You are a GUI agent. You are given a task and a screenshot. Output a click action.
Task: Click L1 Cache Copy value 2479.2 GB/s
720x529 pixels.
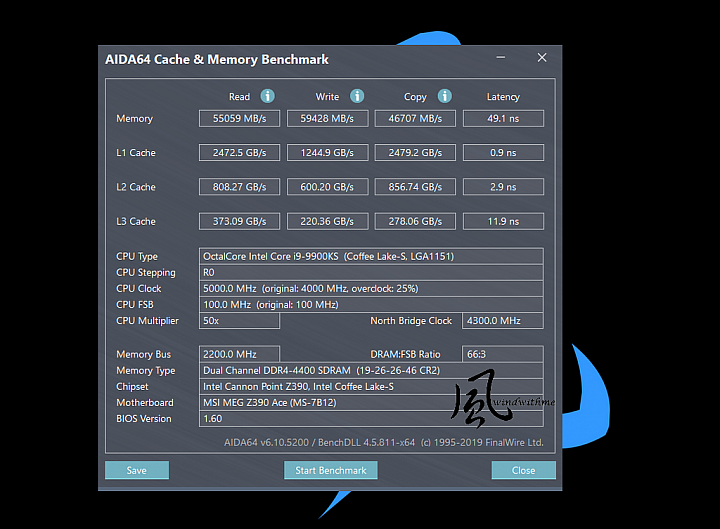point(415,152)
